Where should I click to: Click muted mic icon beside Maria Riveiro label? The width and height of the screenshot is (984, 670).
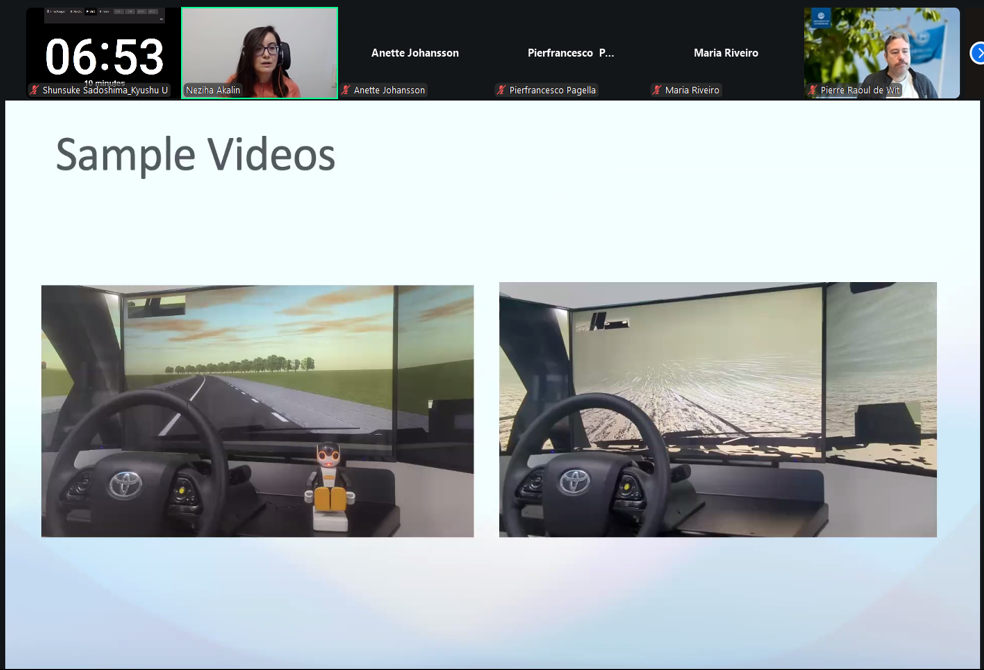[x=657, y=90]
